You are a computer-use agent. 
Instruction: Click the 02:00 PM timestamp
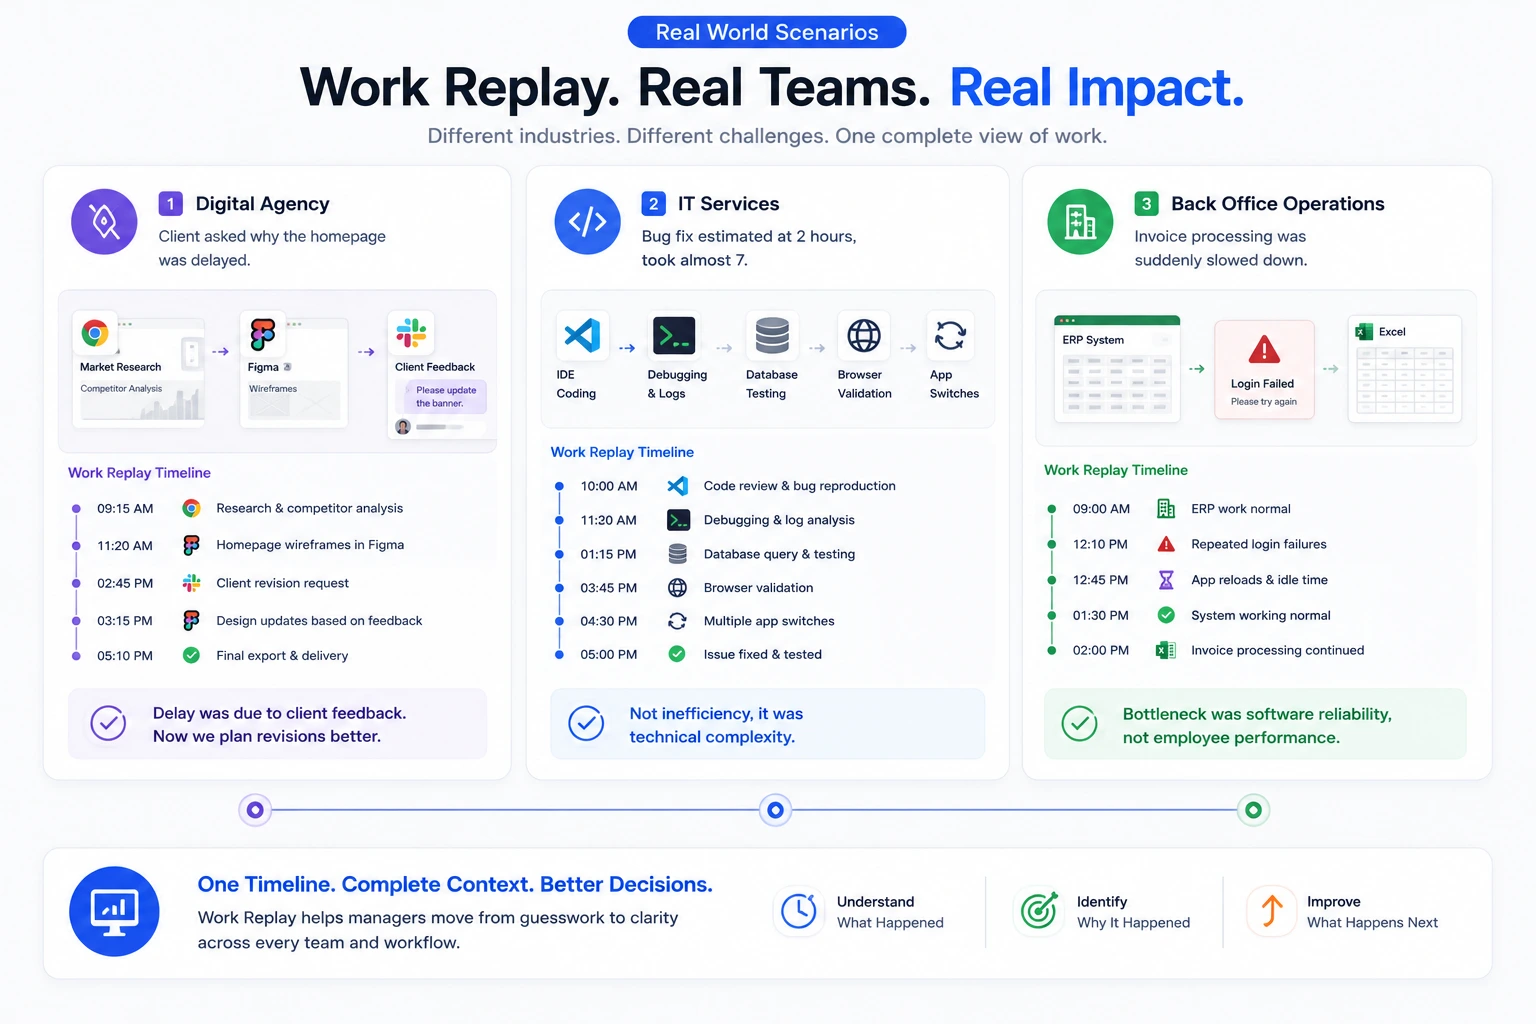tap(1100, 650)
